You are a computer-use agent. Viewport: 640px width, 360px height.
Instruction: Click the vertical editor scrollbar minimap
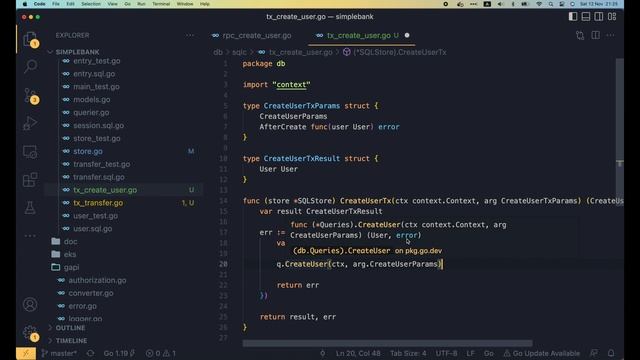pyautogui.click(x=620, y=133)
